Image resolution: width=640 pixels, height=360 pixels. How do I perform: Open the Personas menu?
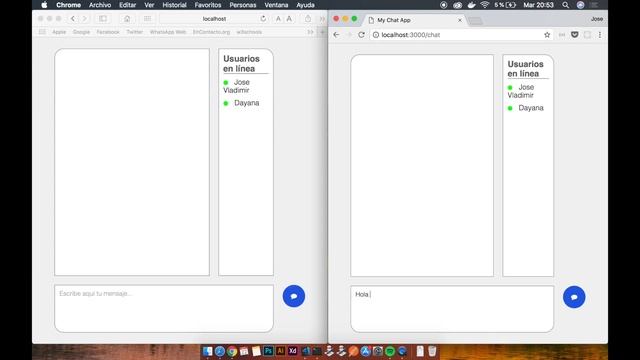[243, 5]
